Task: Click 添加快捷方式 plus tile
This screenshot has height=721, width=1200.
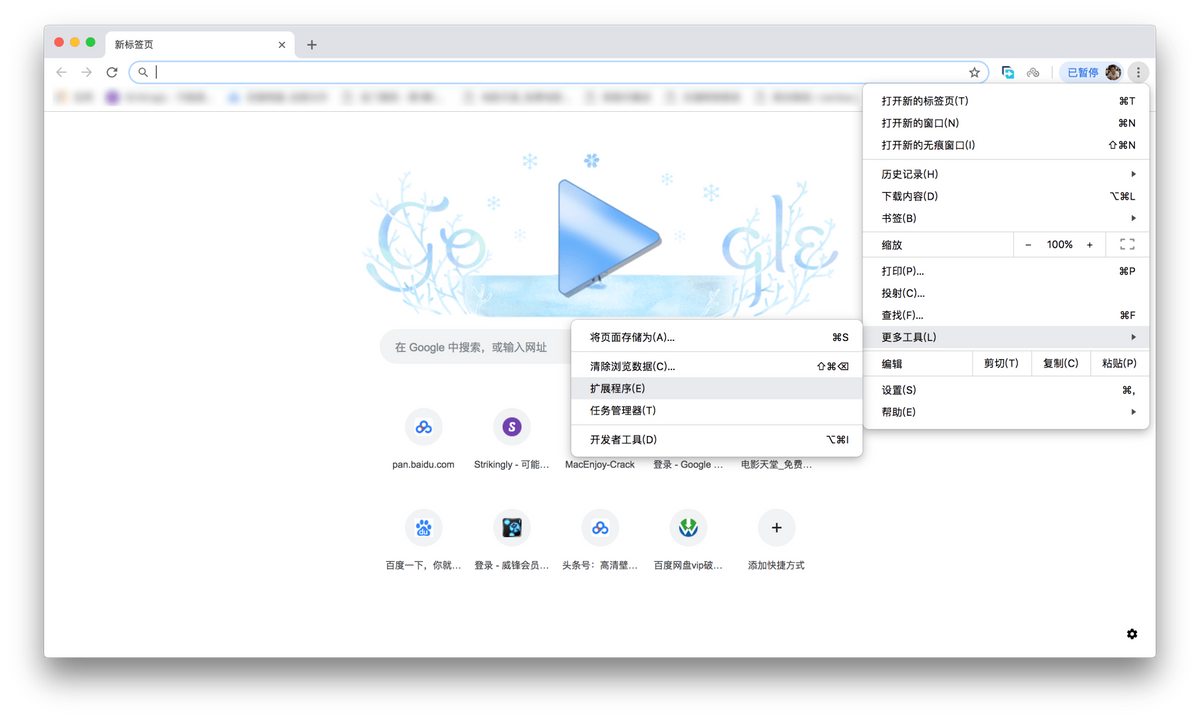Action: coord(776,527)
